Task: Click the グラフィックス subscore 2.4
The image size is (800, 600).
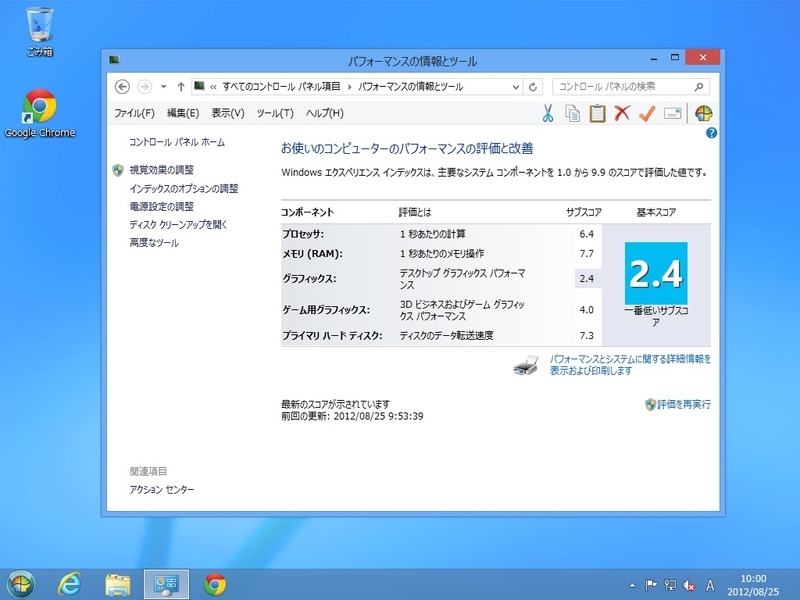Action: click(x=587, y=279)
